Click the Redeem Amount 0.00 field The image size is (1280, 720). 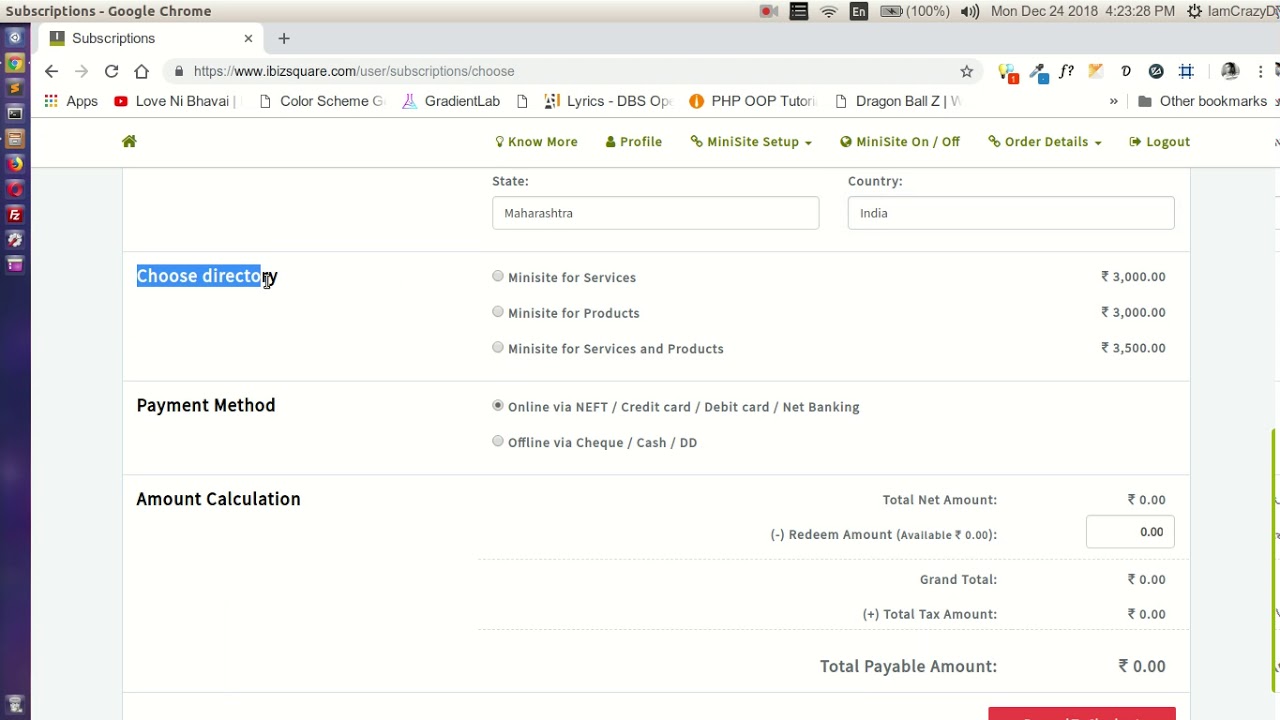click(x=1130, y=532)
